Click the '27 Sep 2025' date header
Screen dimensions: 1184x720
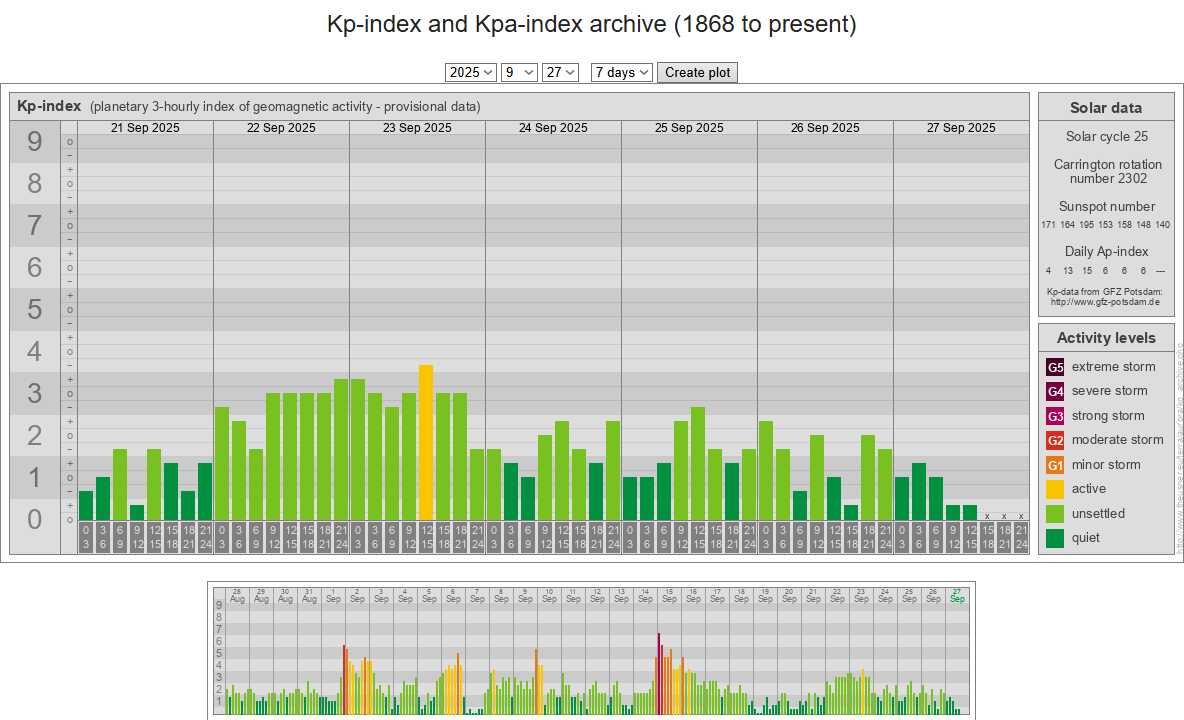tap(961, 128)
